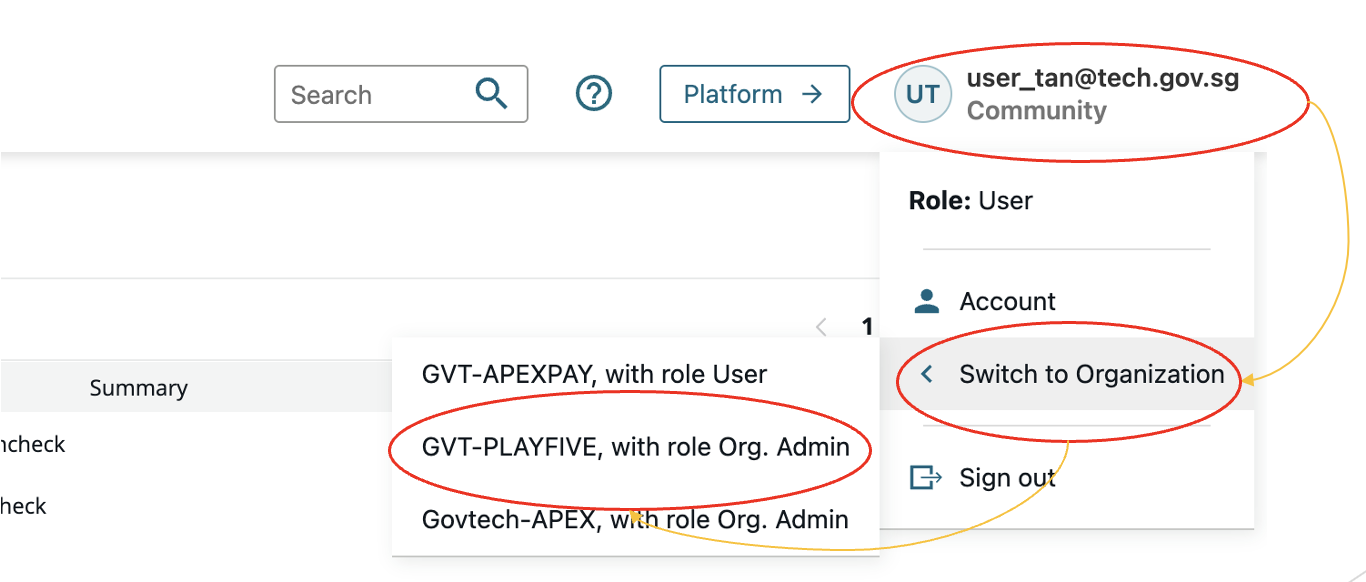Switch to GVT-APEXPAY with role User
1366x582 pixels.
[x=594, y=374]
